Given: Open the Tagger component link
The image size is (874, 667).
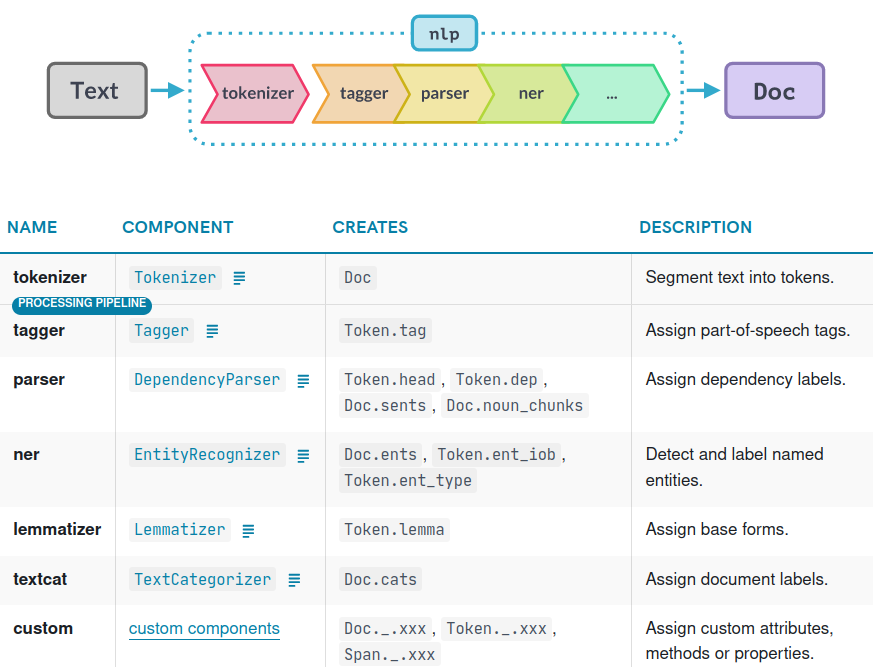Looking at the screenshot, I should [161, 331].
